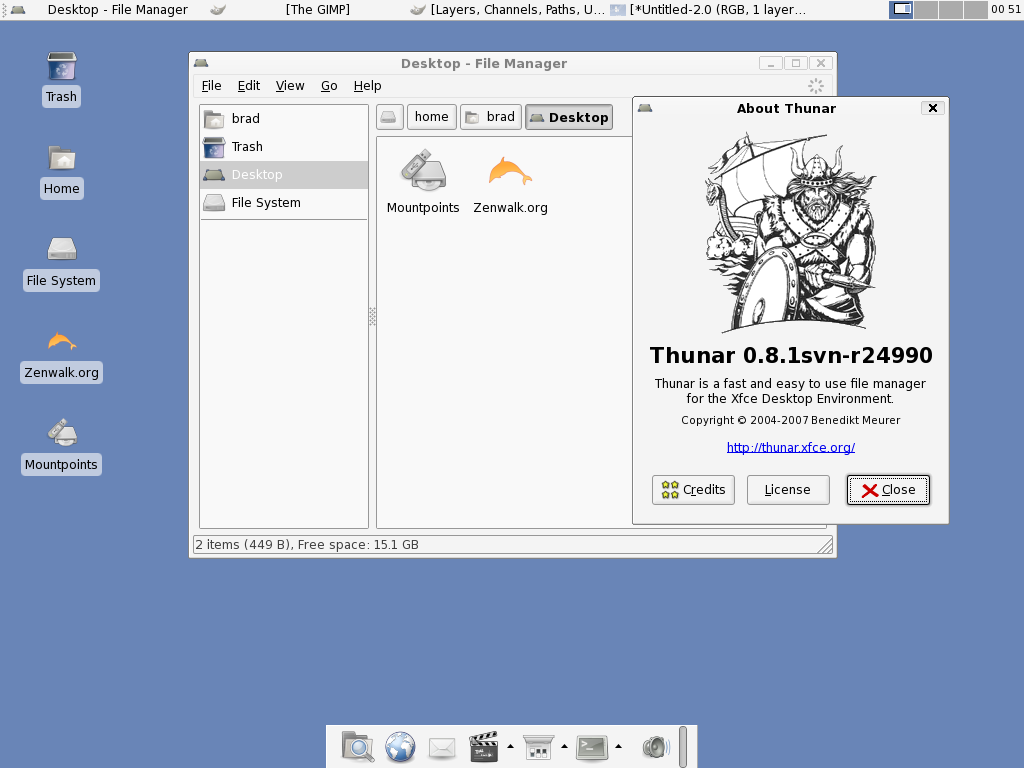The height and width of the screenshot is (768, 1024).
Task: Select Desktop in the side pane
Action: tap(284, 175)
